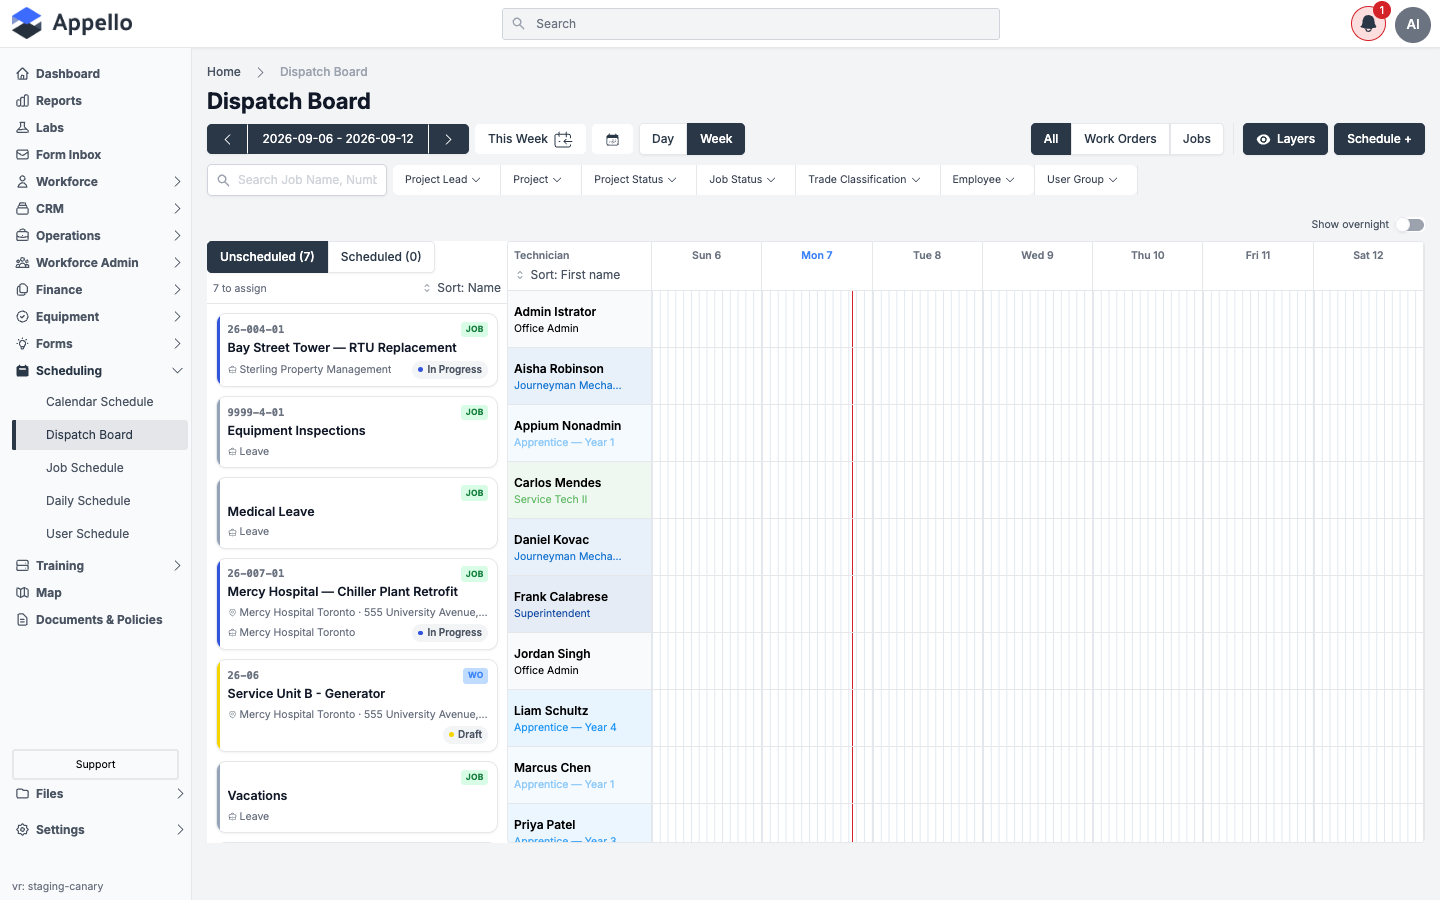
Task: Go to previous week arrow
Action: 227,139
